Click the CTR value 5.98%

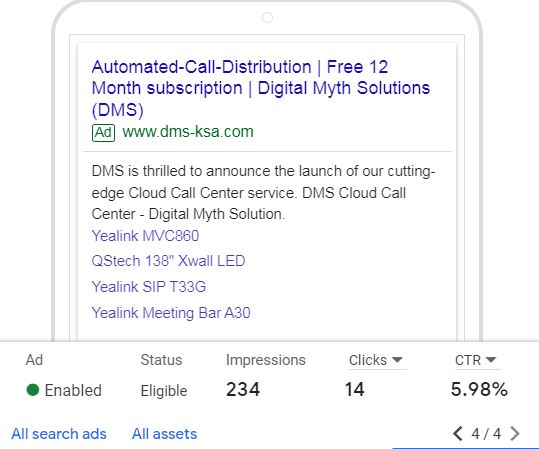coord(479,390)
